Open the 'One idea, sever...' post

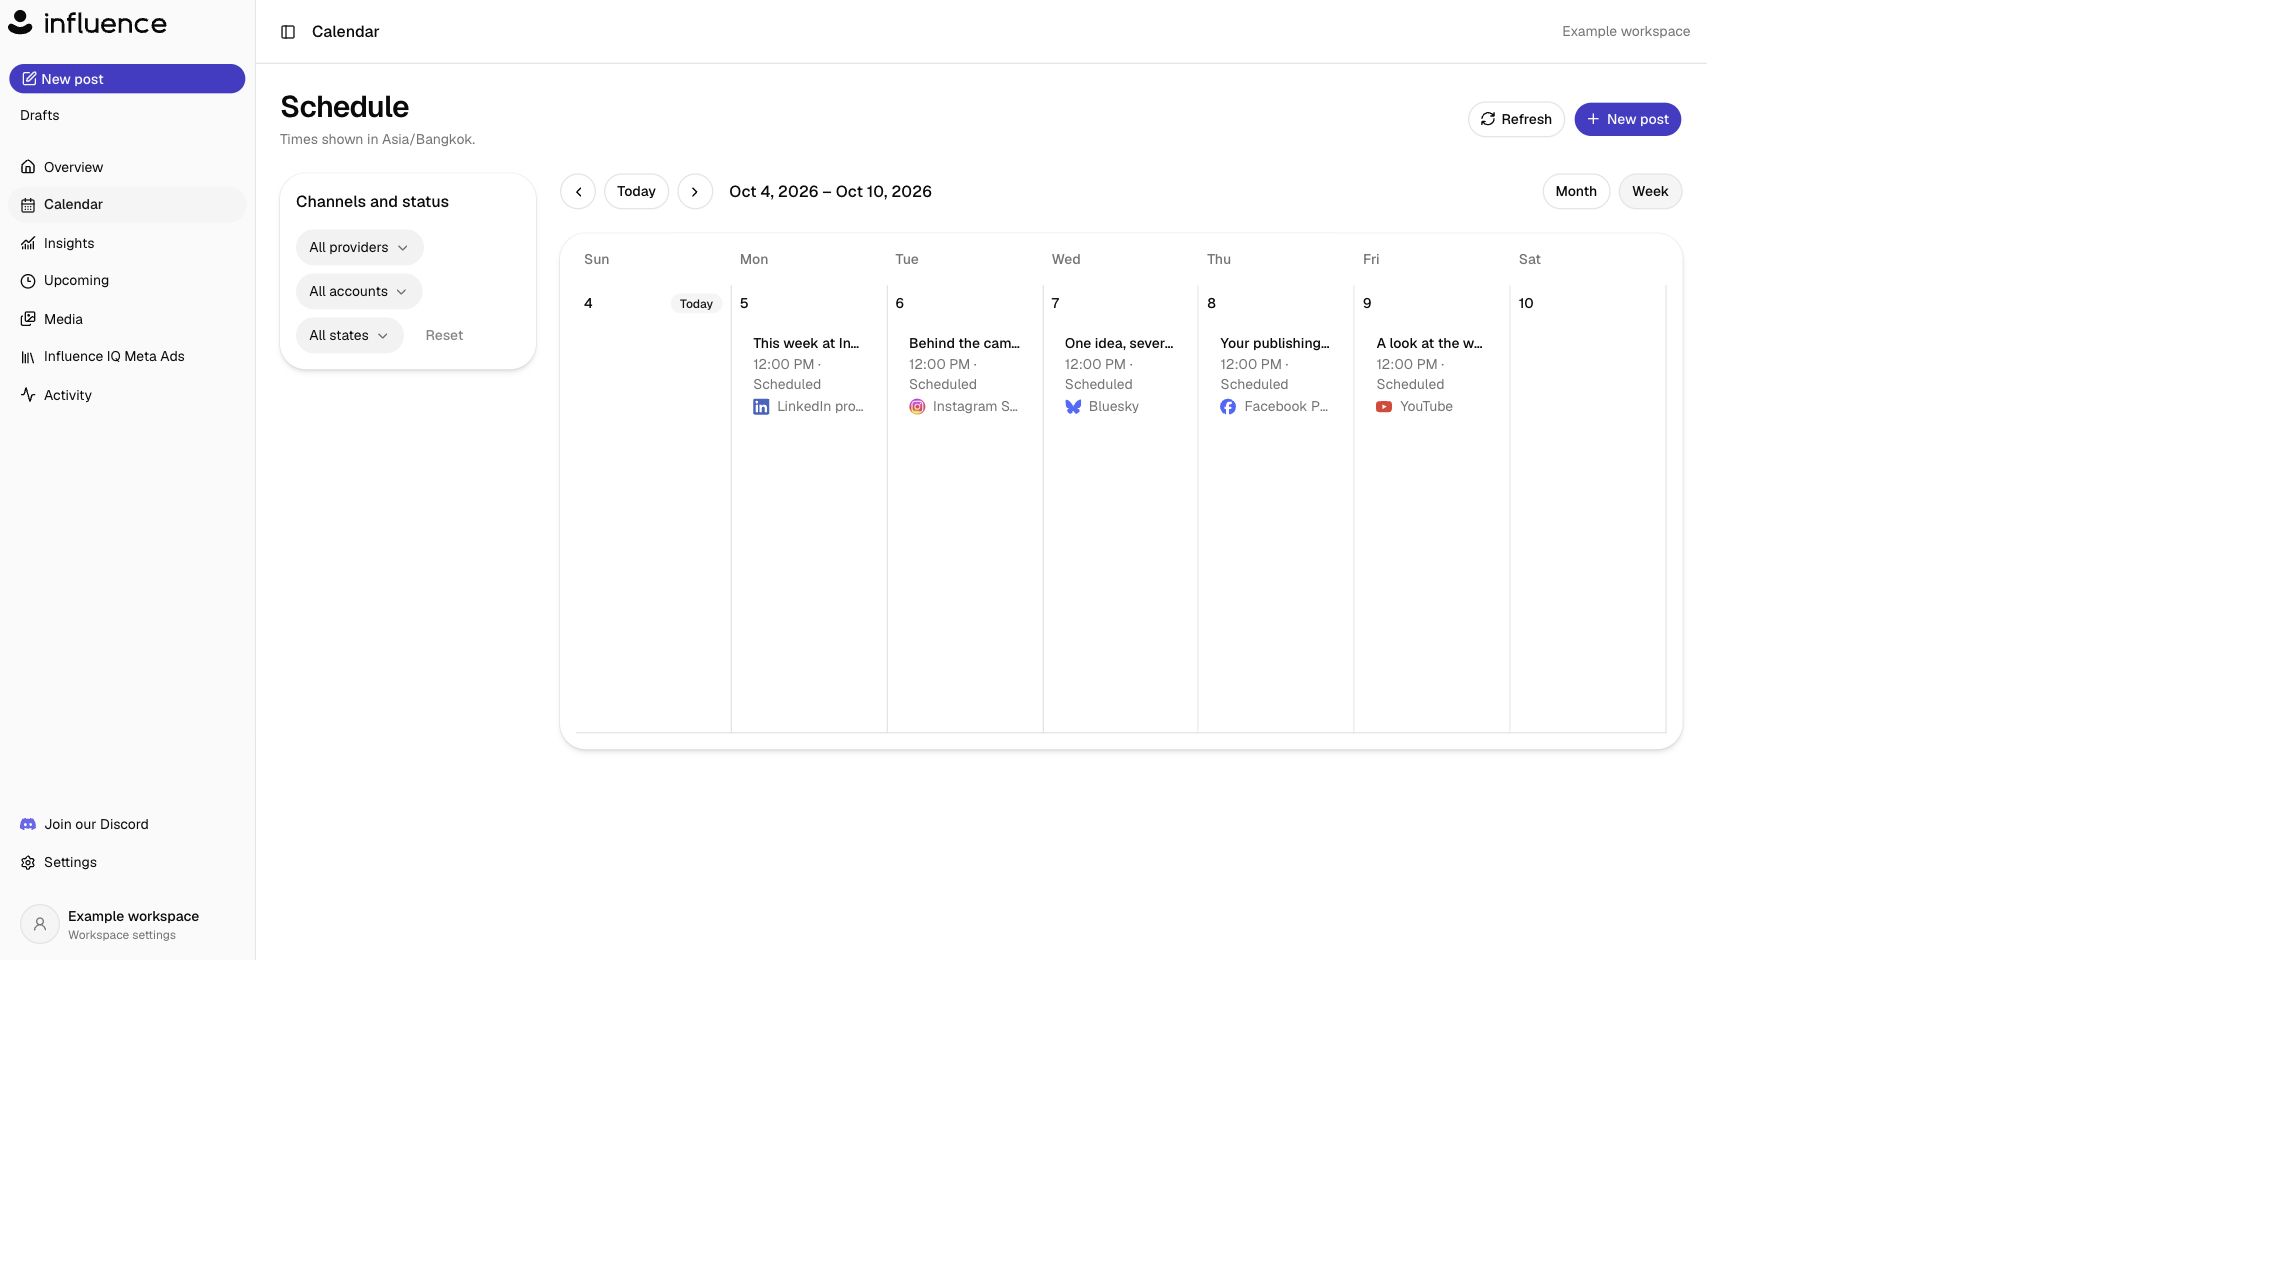coord(1120,374)
